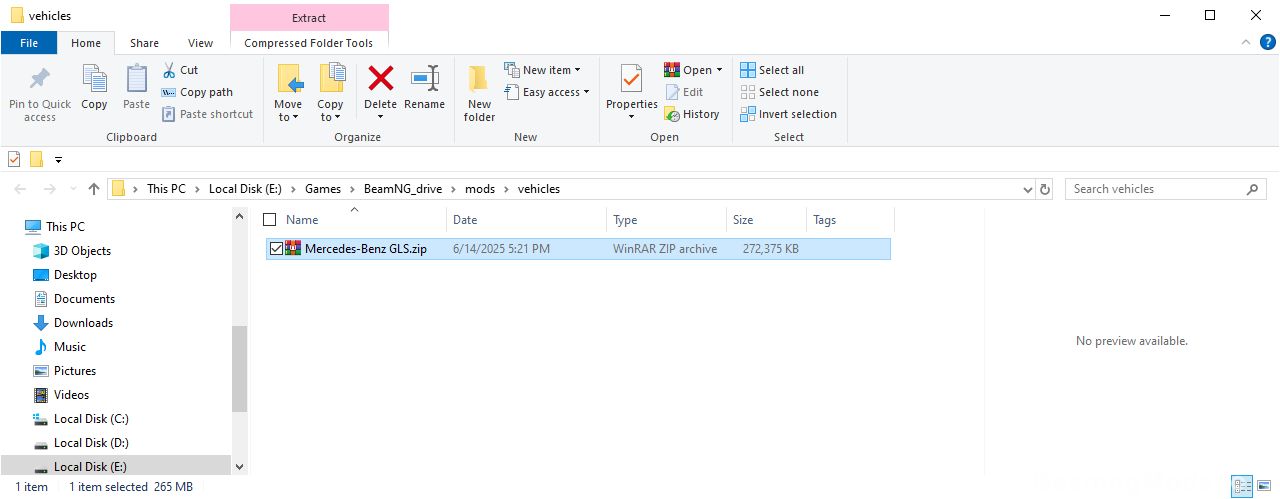Create a New folder from ribbon
This screenshot has height=499, width=1280.
click(479, 92)
